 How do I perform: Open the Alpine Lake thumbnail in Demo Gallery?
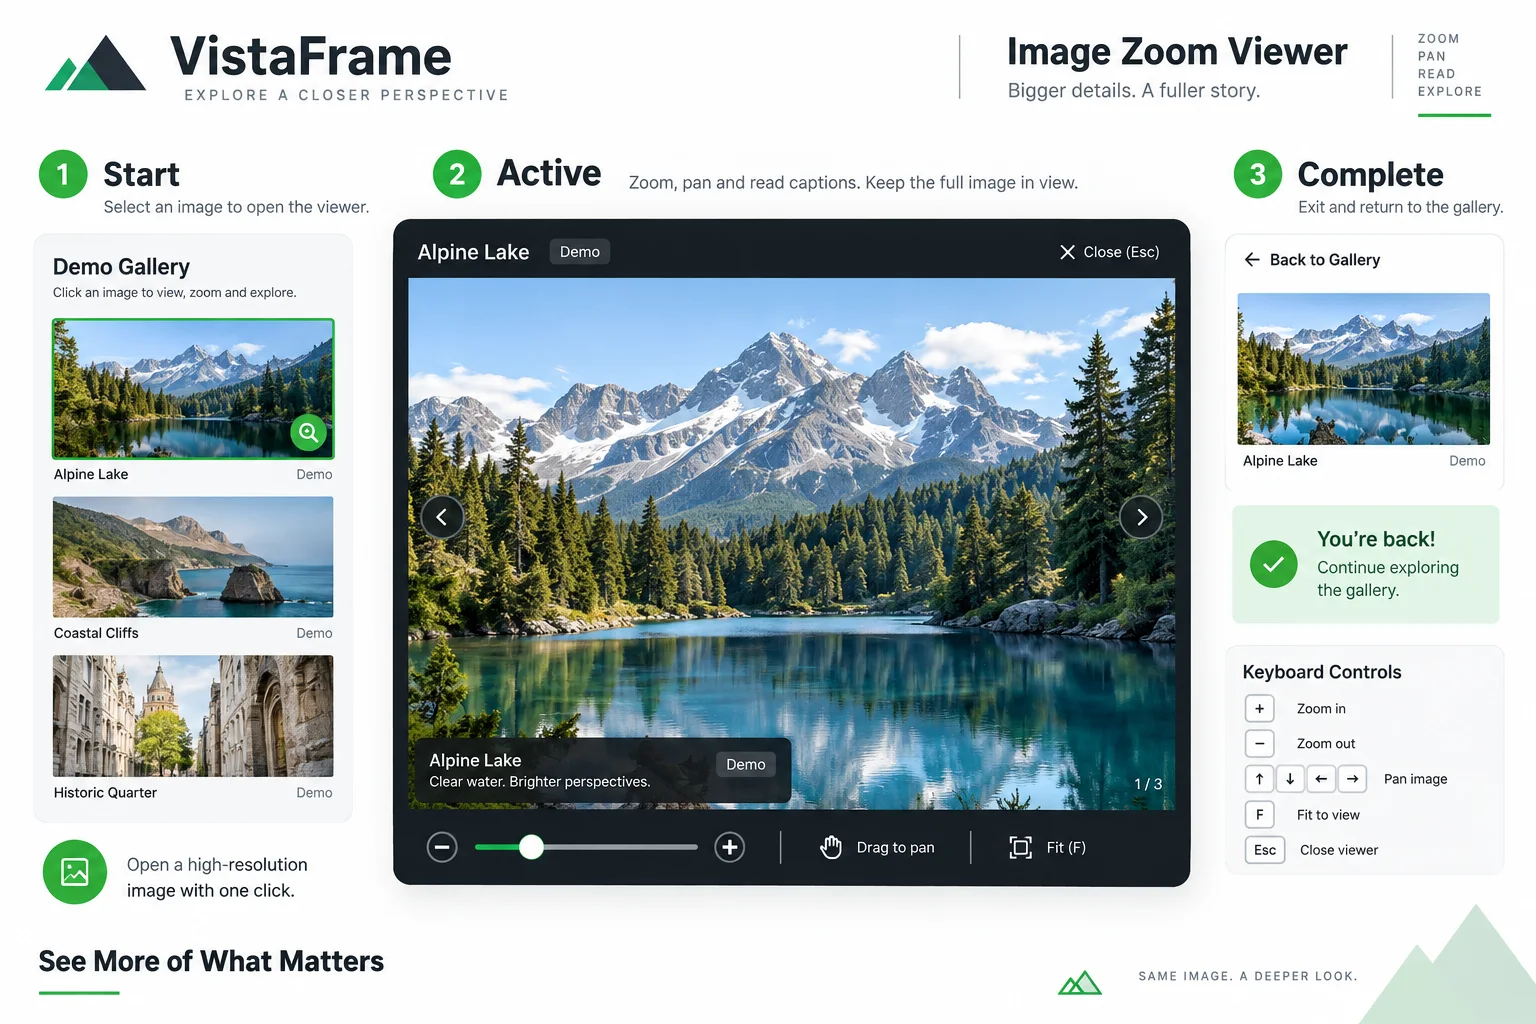pos(193,388)
